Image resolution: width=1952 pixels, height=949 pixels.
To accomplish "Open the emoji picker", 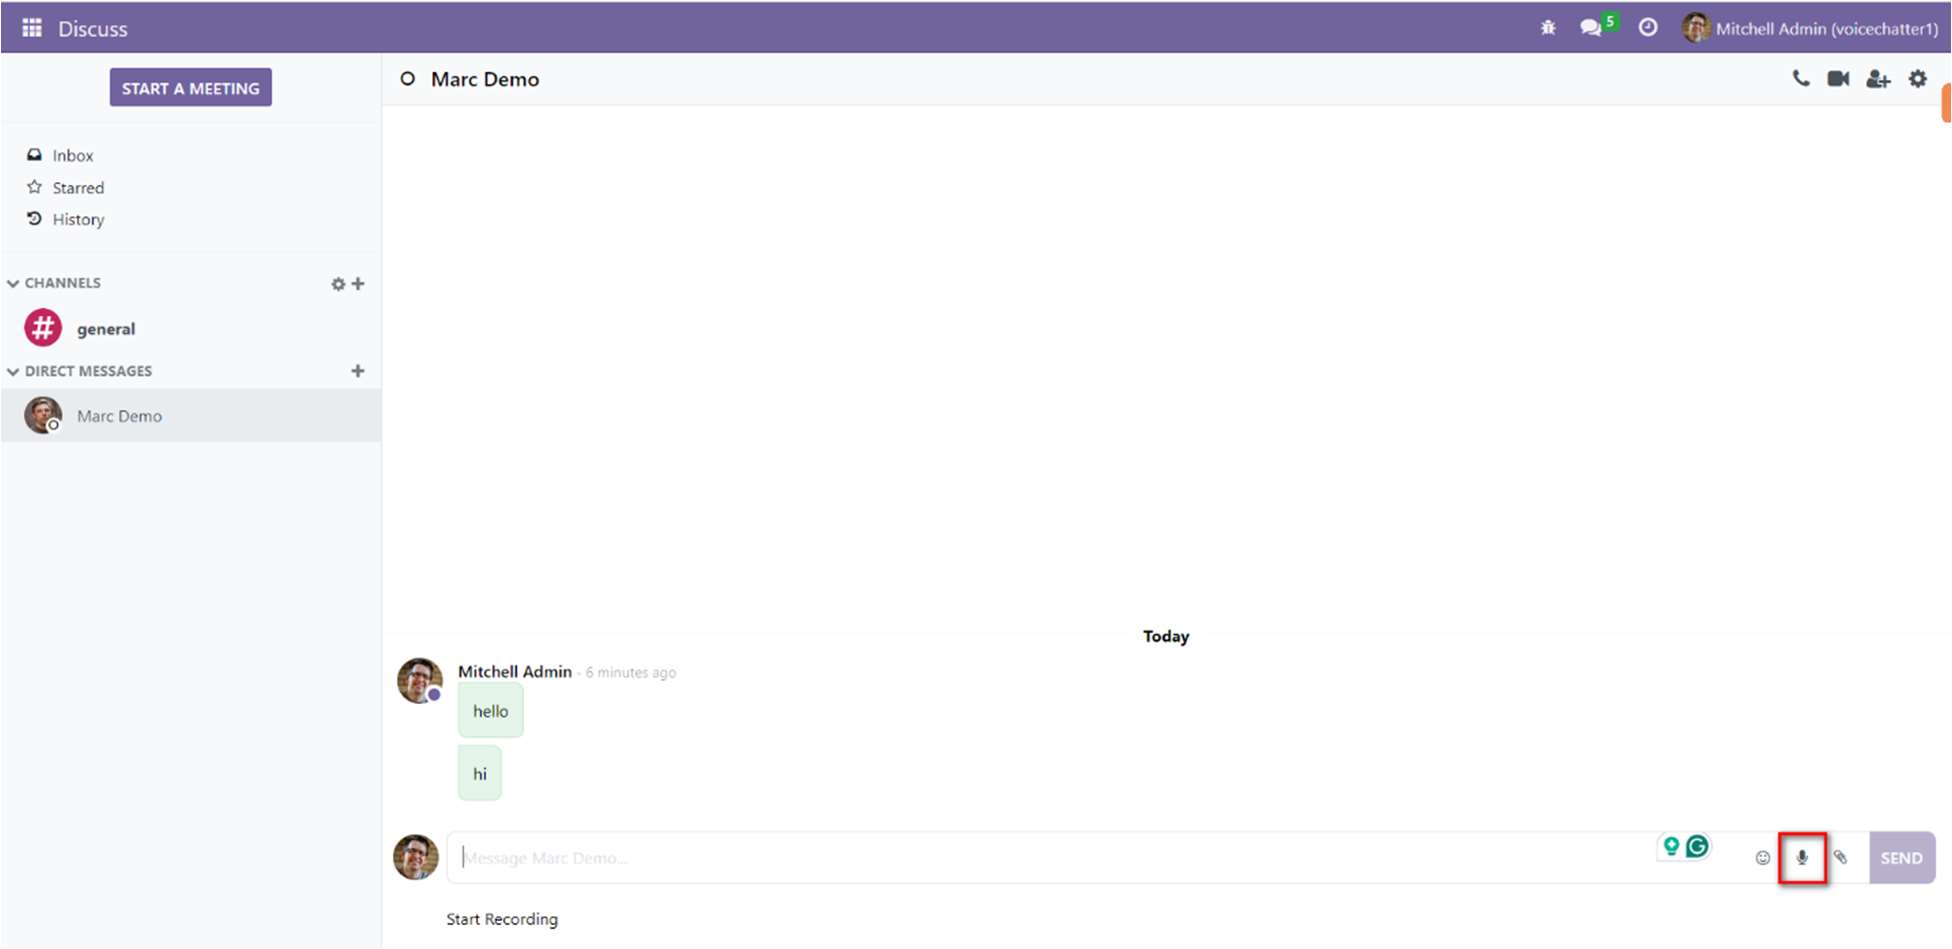I will click(1762, 858).
